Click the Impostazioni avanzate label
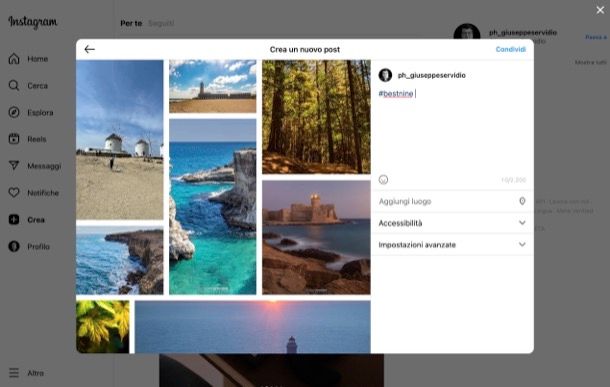 pos(417,245)
